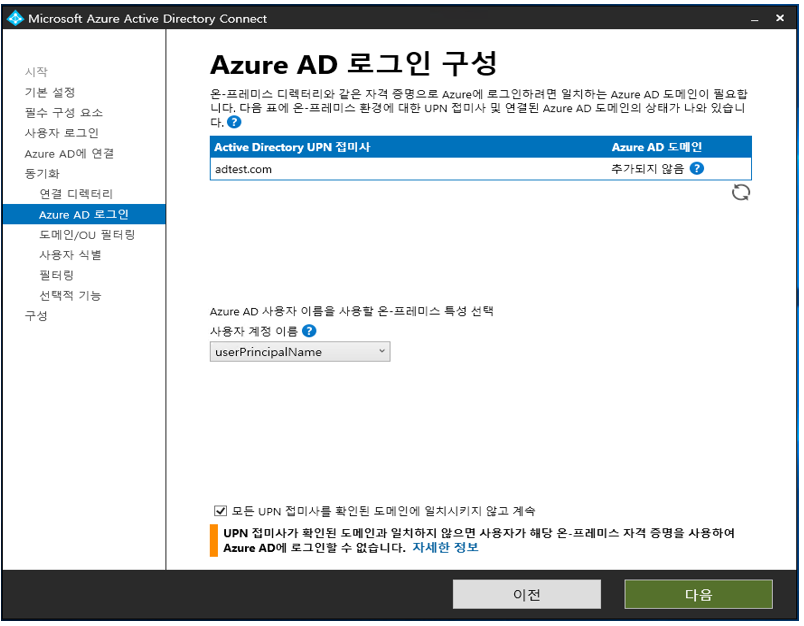The height and width of the screenshot is (626, 804).
Task: Click the adtest.com table cell
Action: pos(244,169)
